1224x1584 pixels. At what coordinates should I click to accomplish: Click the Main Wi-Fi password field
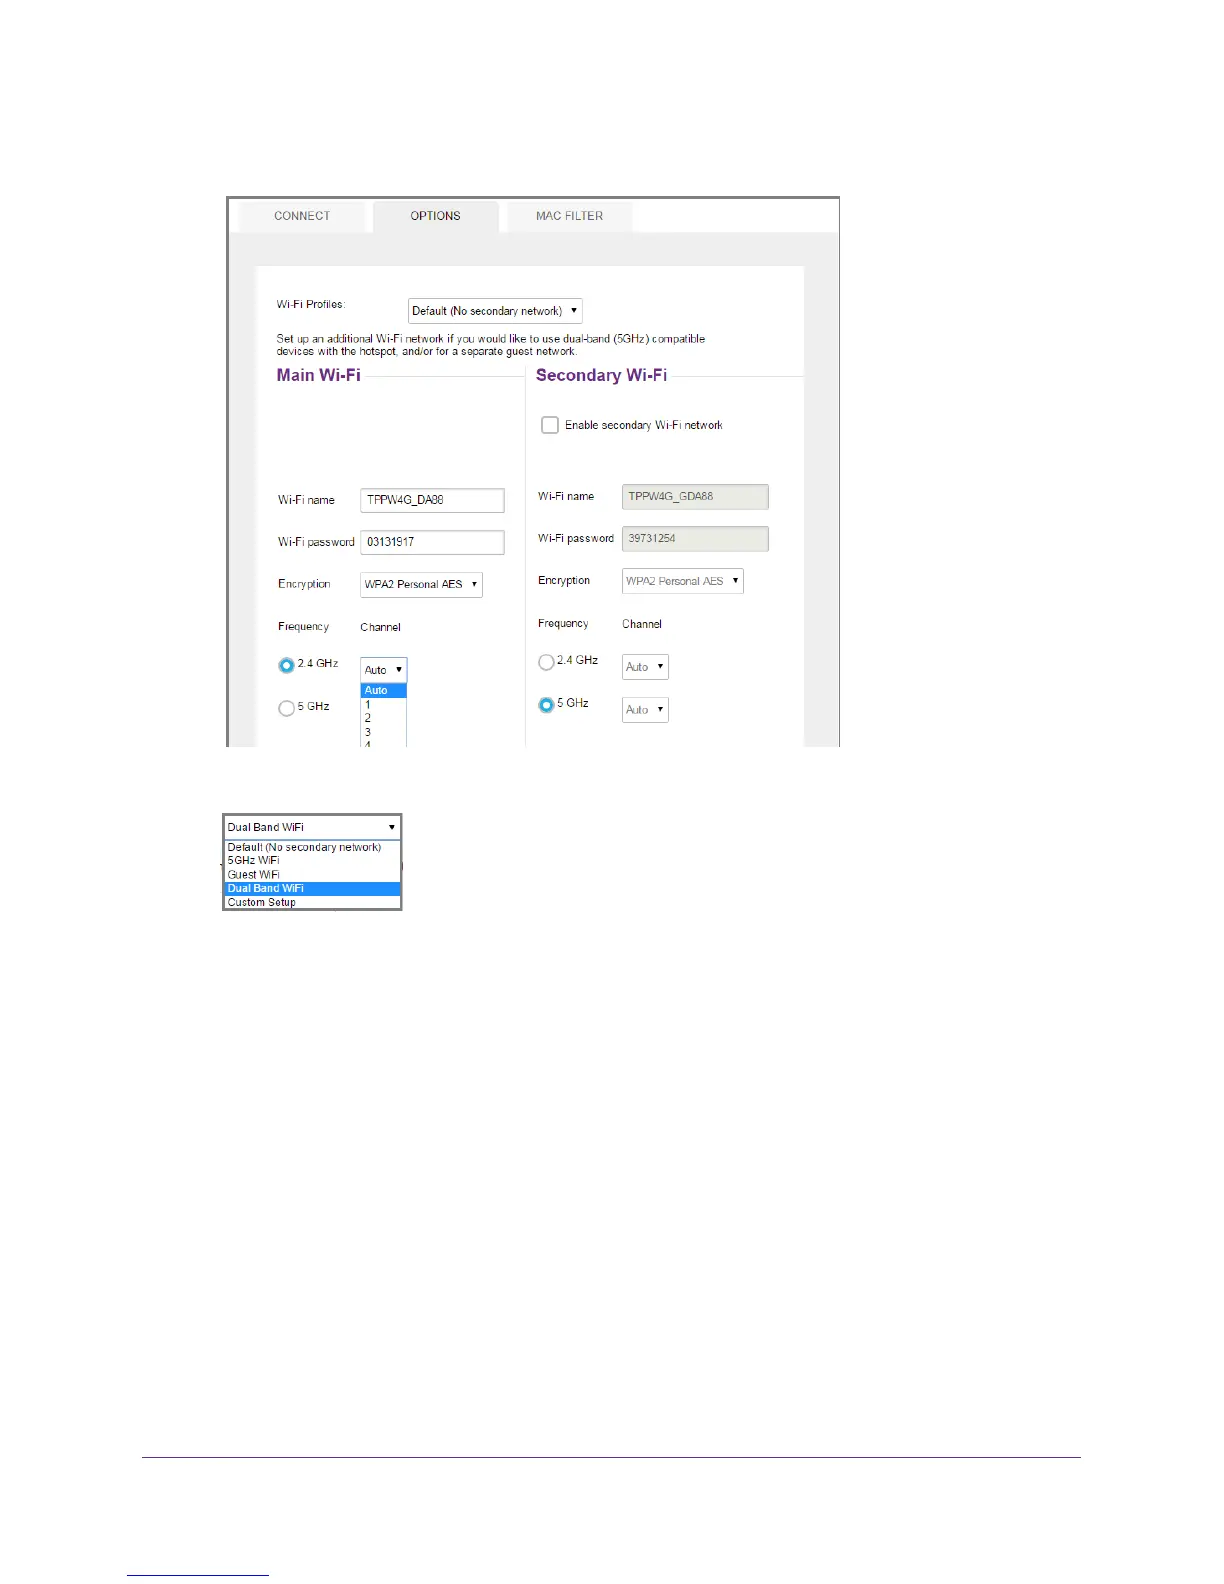pos(432,542)
